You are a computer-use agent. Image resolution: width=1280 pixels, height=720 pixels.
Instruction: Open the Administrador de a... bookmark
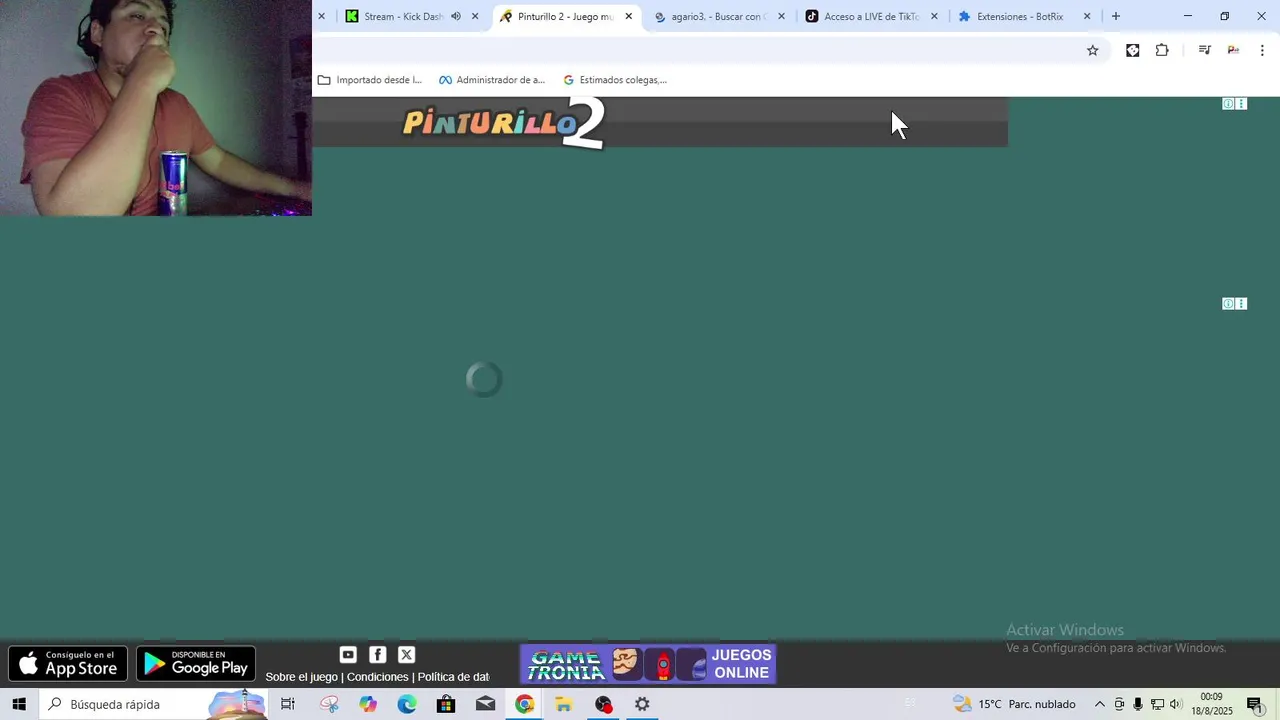[493, 80]
